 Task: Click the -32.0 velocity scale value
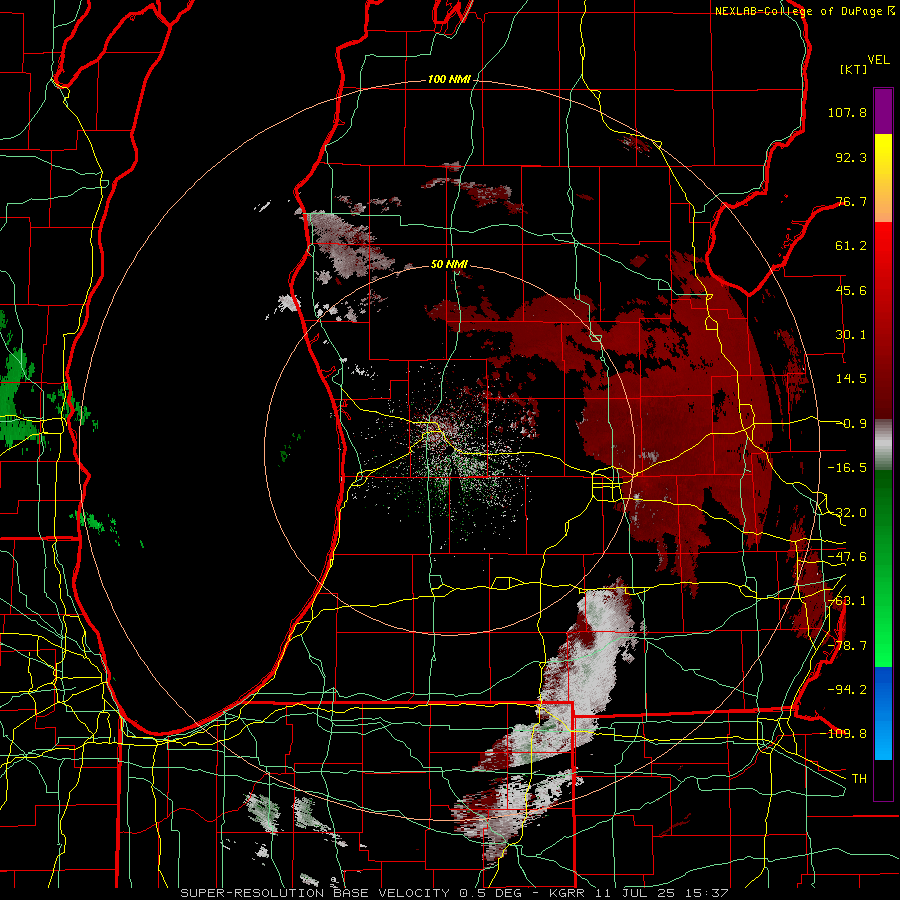[847, 513]
